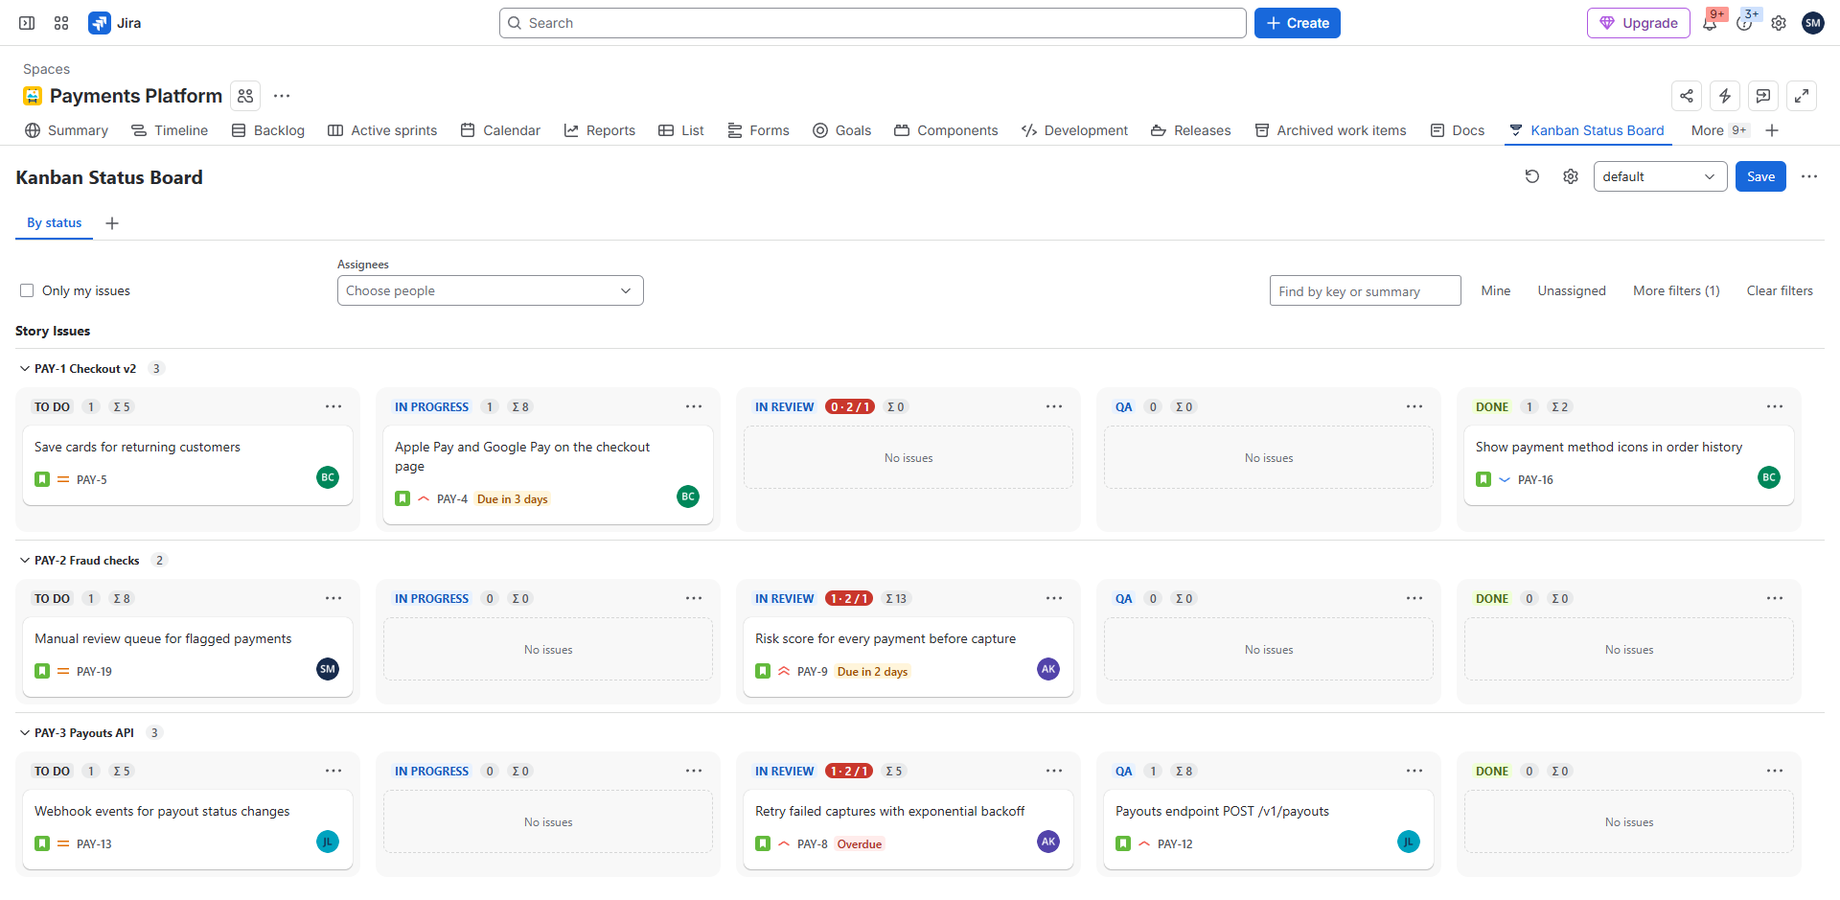Click the BC avatar on PAY-4 card

pyautogui.click(x=688, y=497)
